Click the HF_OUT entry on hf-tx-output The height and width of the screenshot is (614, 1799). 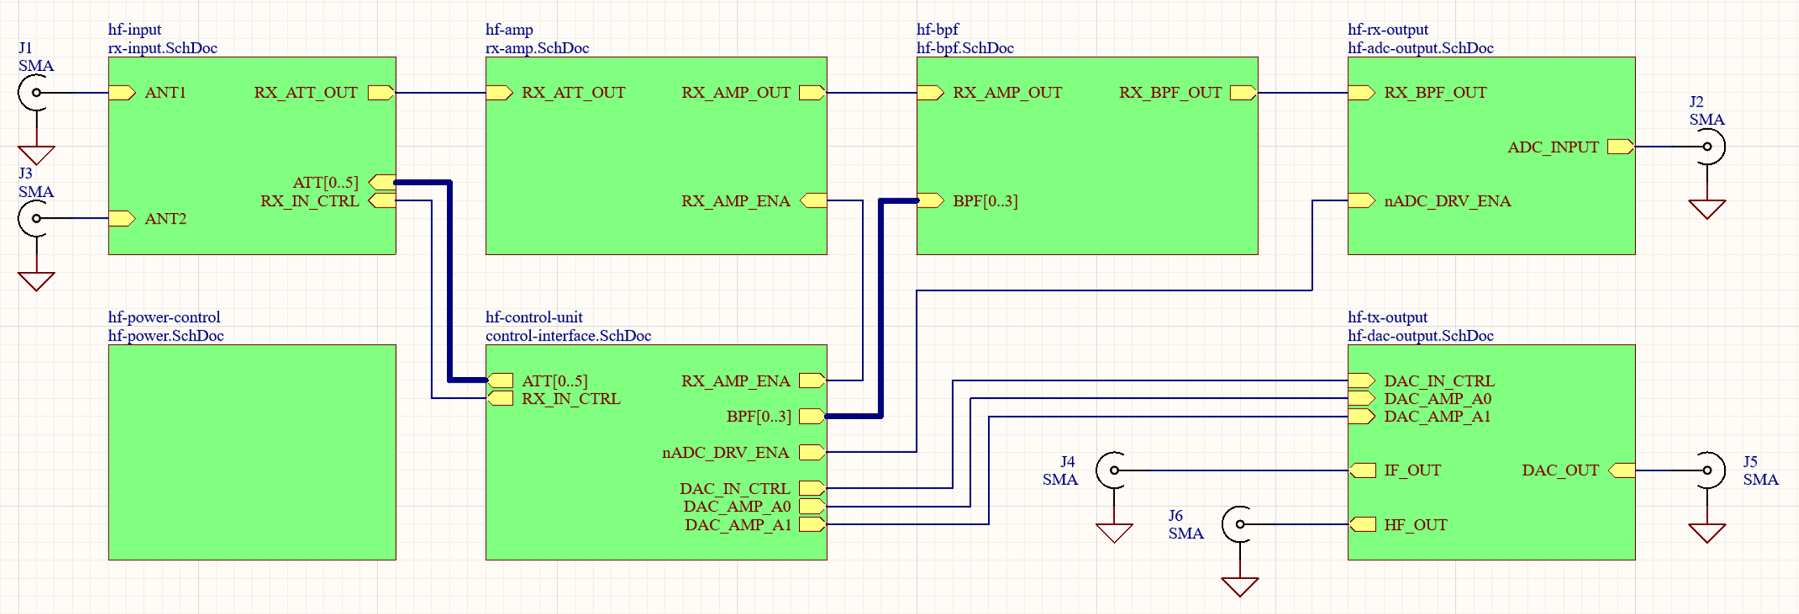pos(1415,525)
